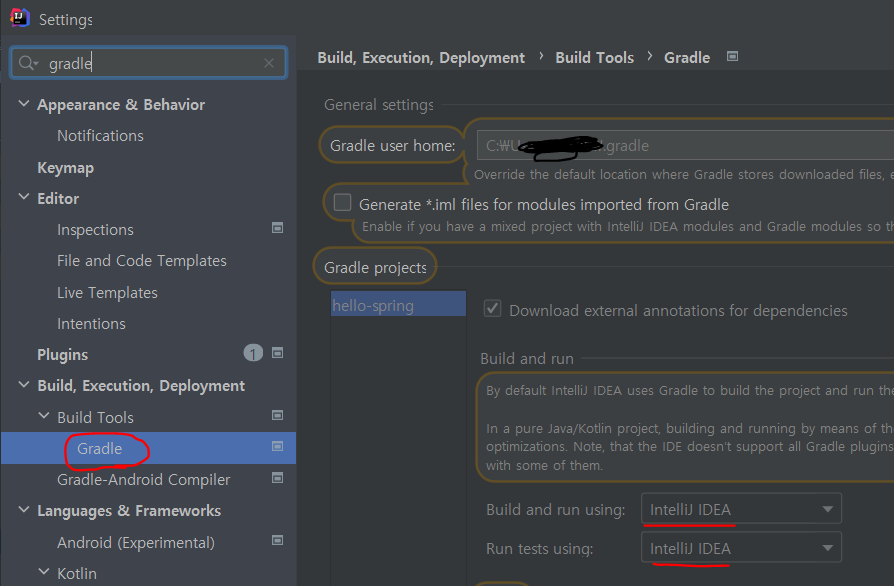The width and height of the screenshot is (894, 586).
Task: Open the Run tests using dropdown
Action: (741, 548)
